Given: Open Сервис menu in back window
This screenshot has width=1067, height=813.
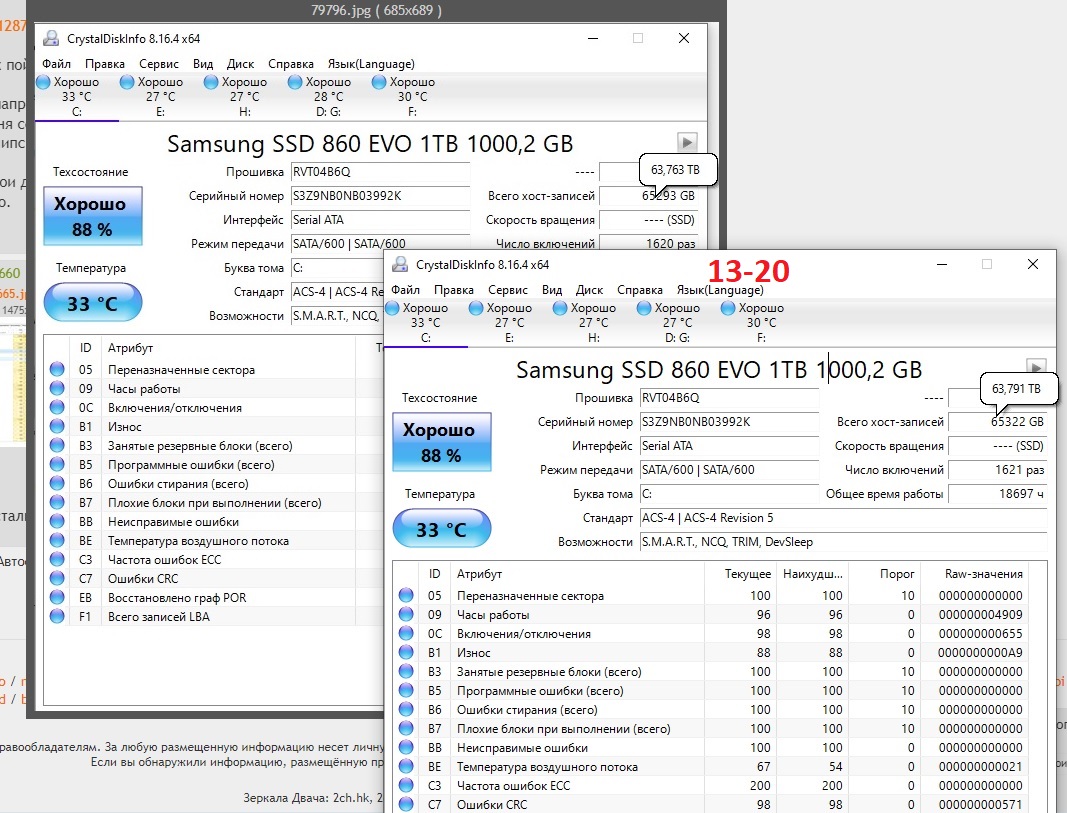Looking at the screenshot, I should 159,64.
